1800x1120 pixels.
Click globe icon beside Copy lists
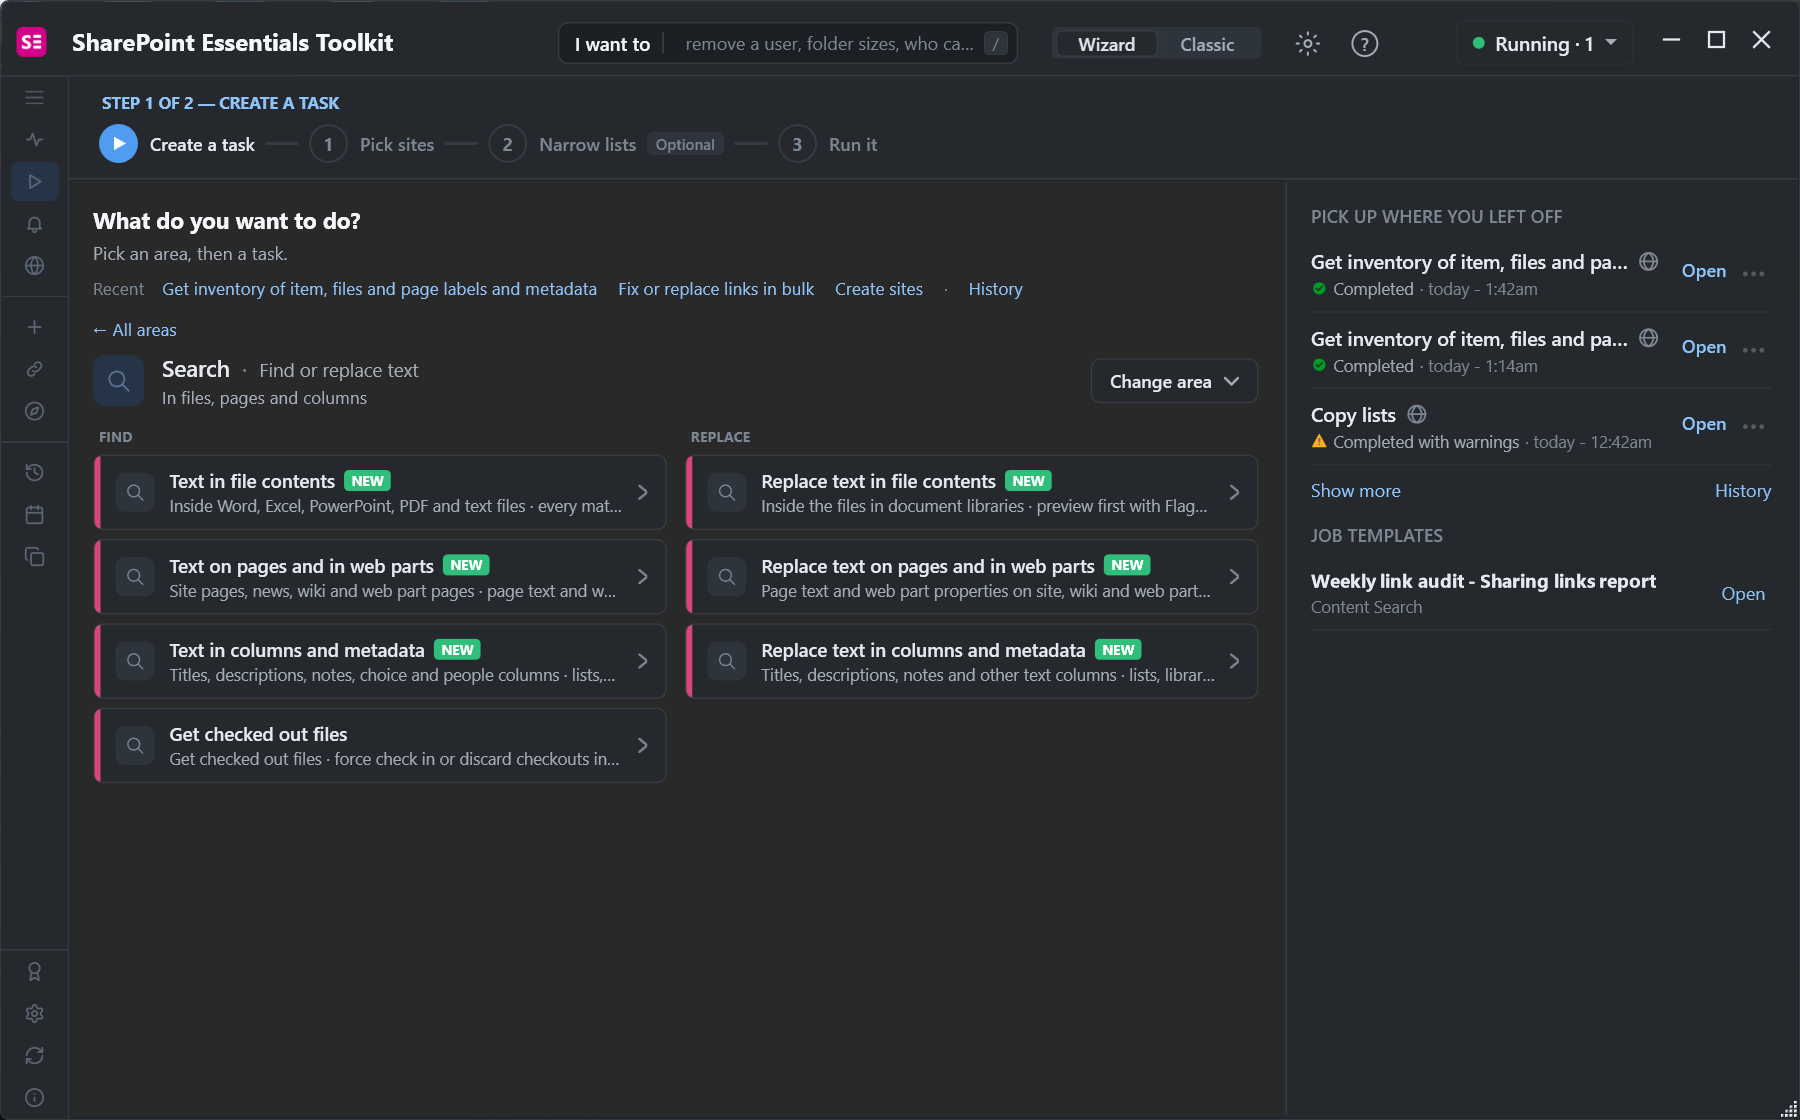1416,414
